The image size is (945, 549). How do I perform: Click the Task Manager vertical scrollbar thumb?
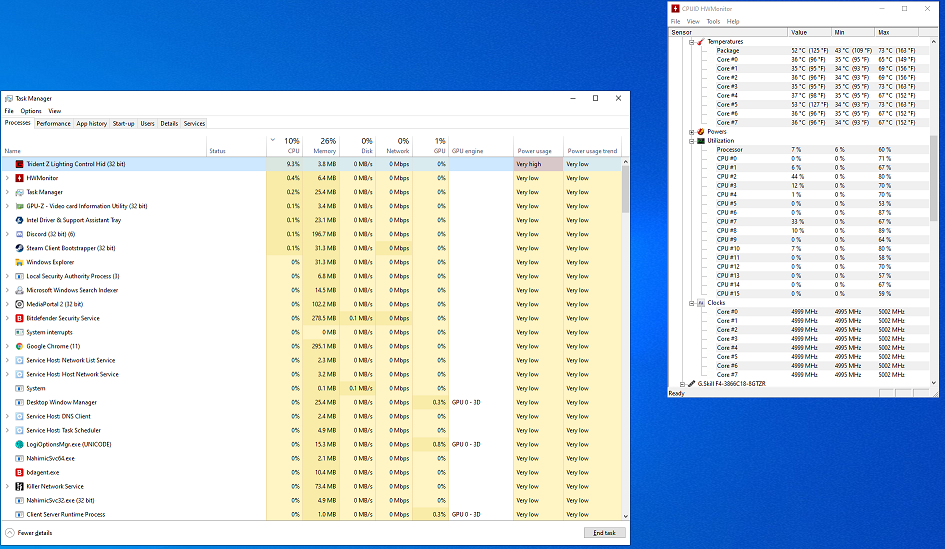(625, 189)
